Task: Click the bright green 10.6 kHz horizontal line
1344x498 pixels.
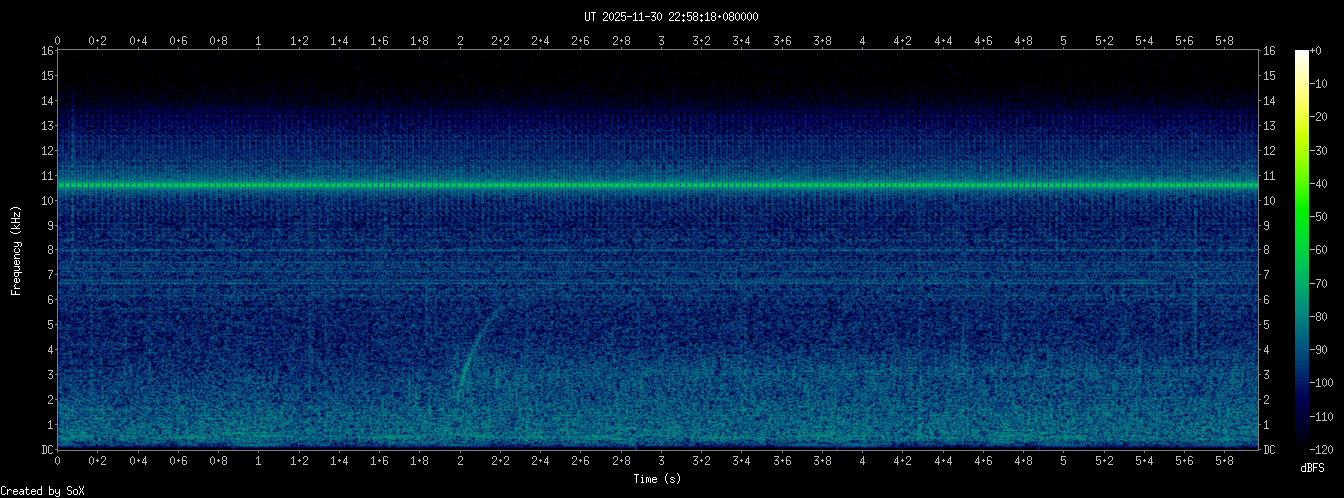Action: click(658, 185)
